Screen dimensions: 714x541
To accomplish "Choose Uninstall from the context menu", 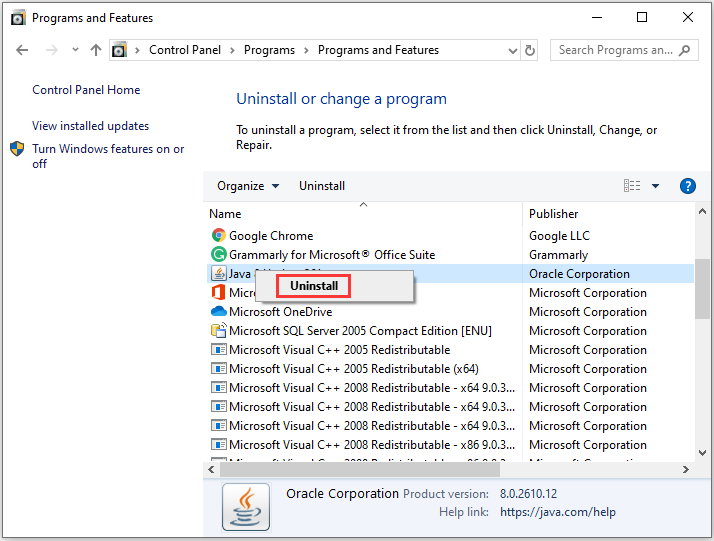I will coord(314,286).
